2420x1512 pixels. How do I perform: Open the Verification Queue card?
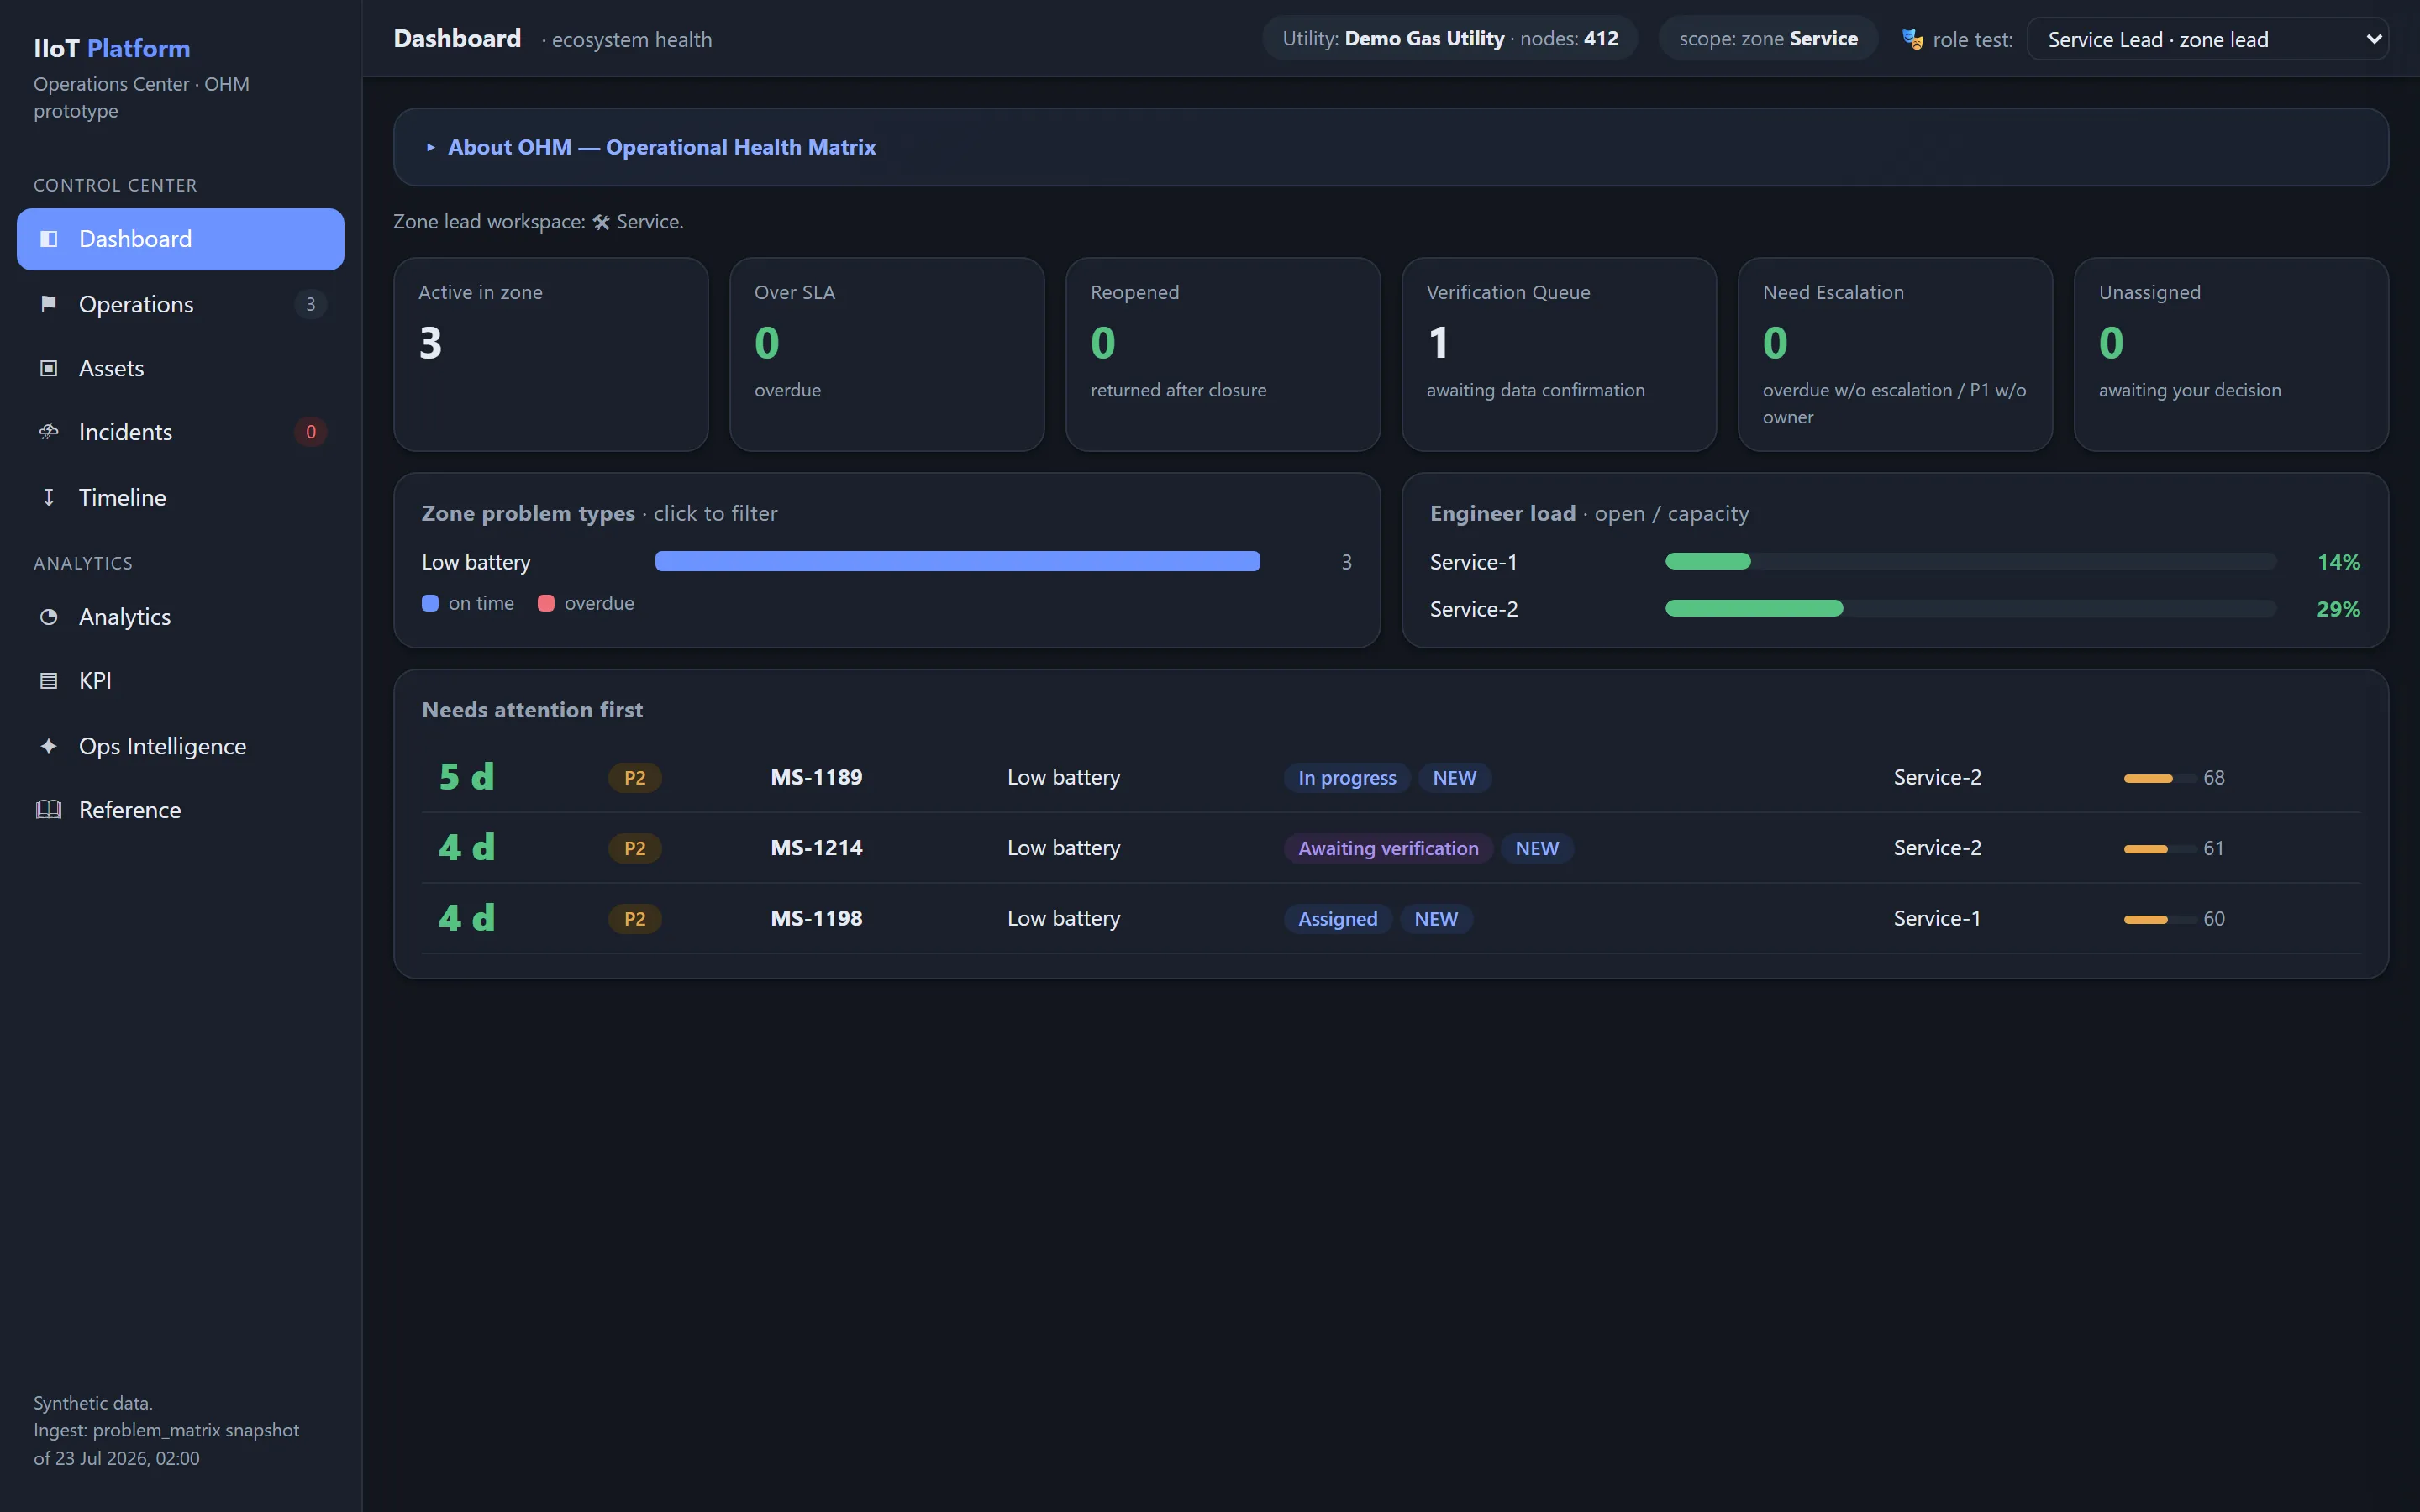coord(1559,354)
